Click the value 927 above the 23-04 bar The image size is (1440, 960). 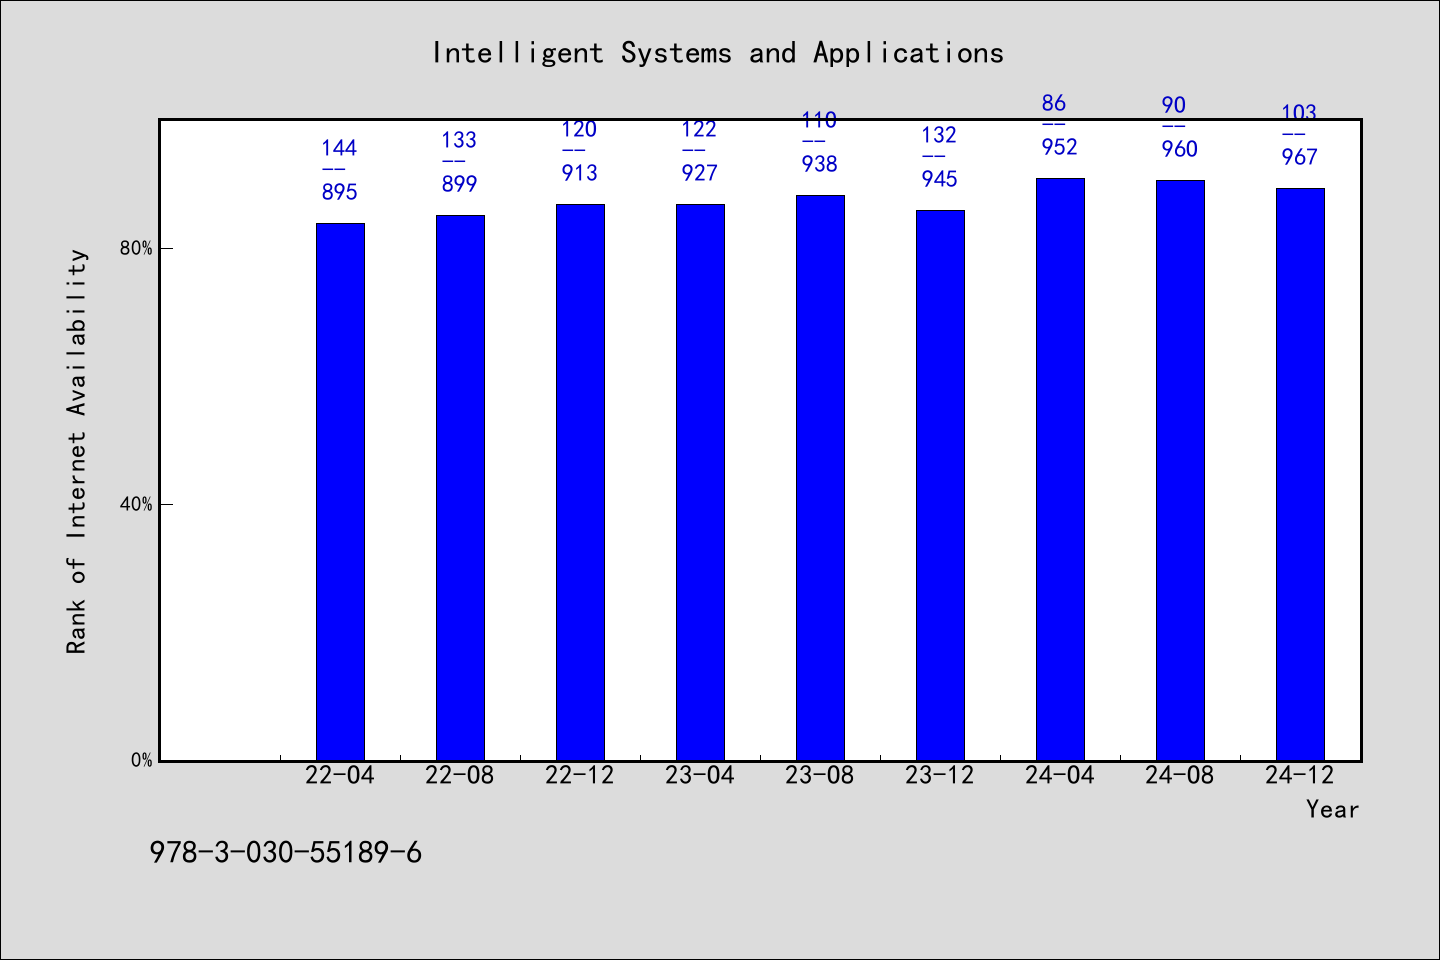pyautogui.click(x=700, y=173)
